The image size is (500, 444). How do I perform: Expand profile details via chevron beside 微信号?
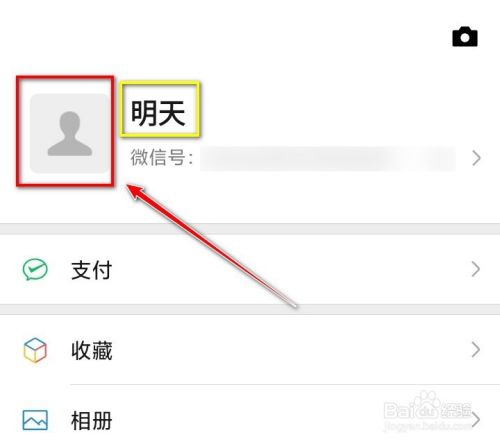point(476,158)
